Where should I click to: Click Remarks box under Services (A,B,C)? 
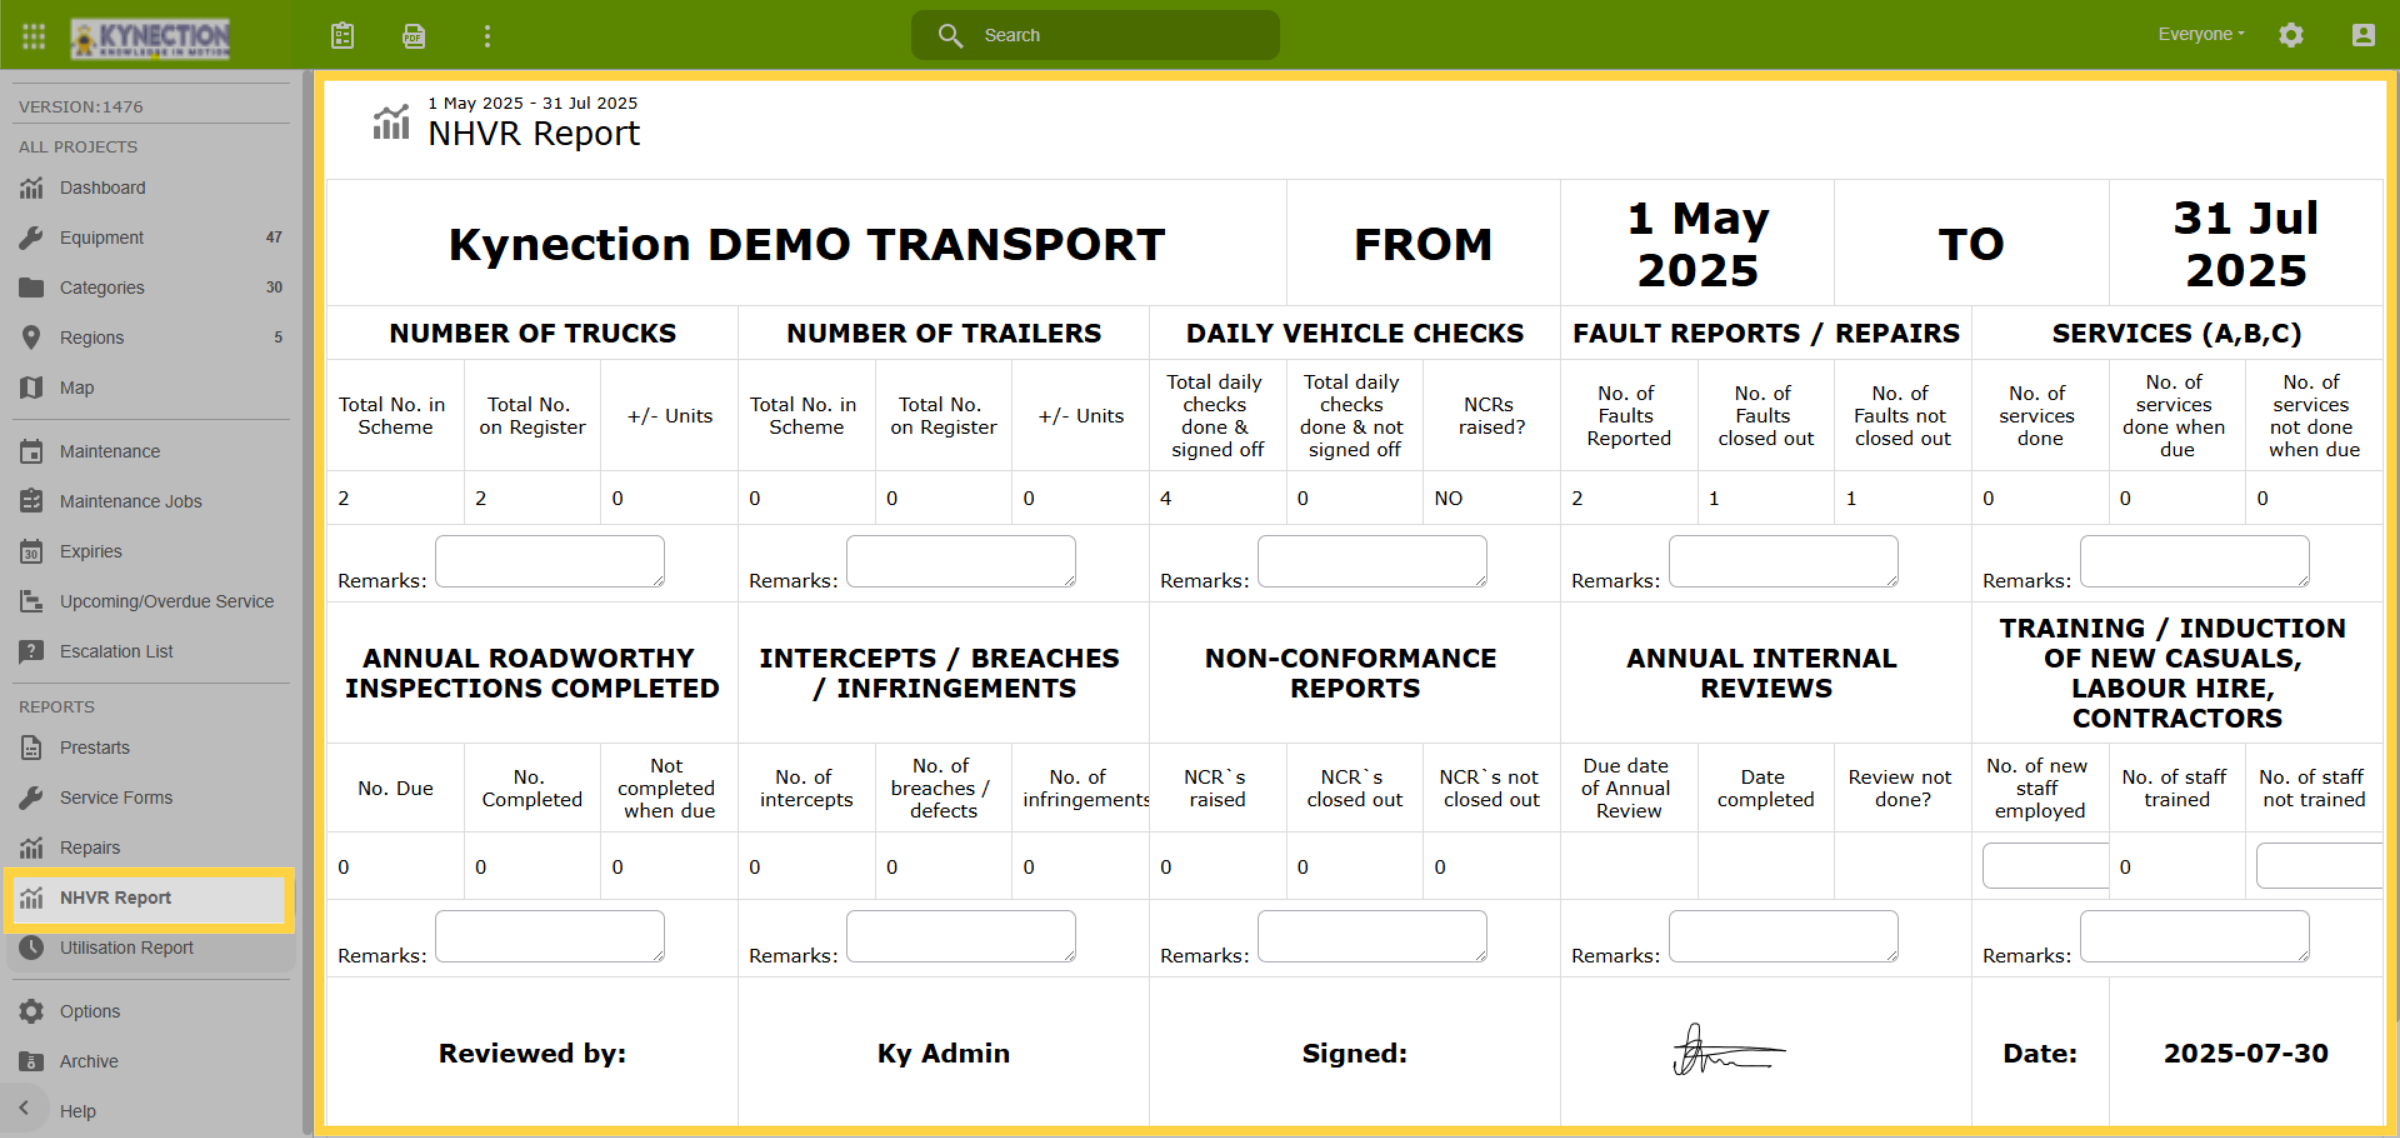click(2195, 561)
